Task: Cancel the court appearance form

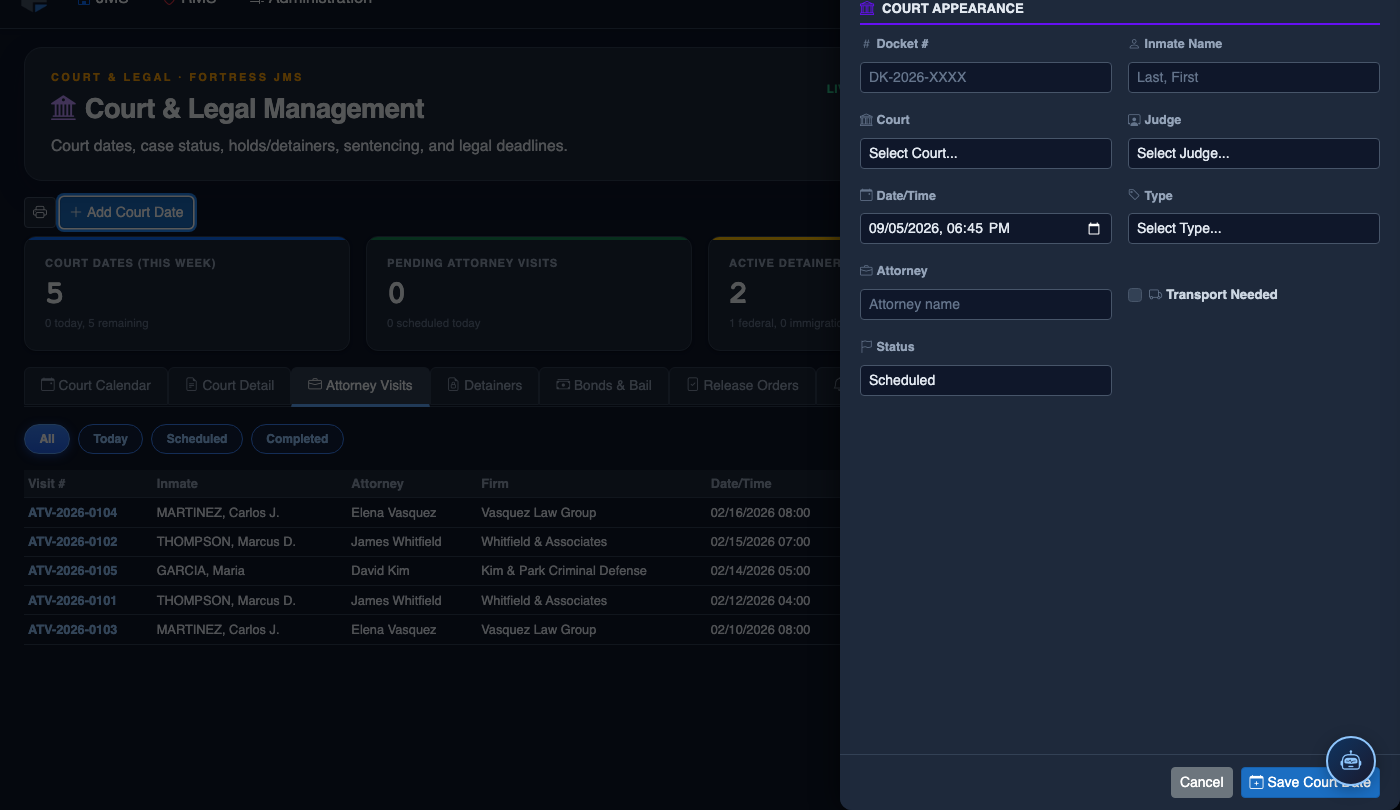Action: click(x=1202, y=782)
